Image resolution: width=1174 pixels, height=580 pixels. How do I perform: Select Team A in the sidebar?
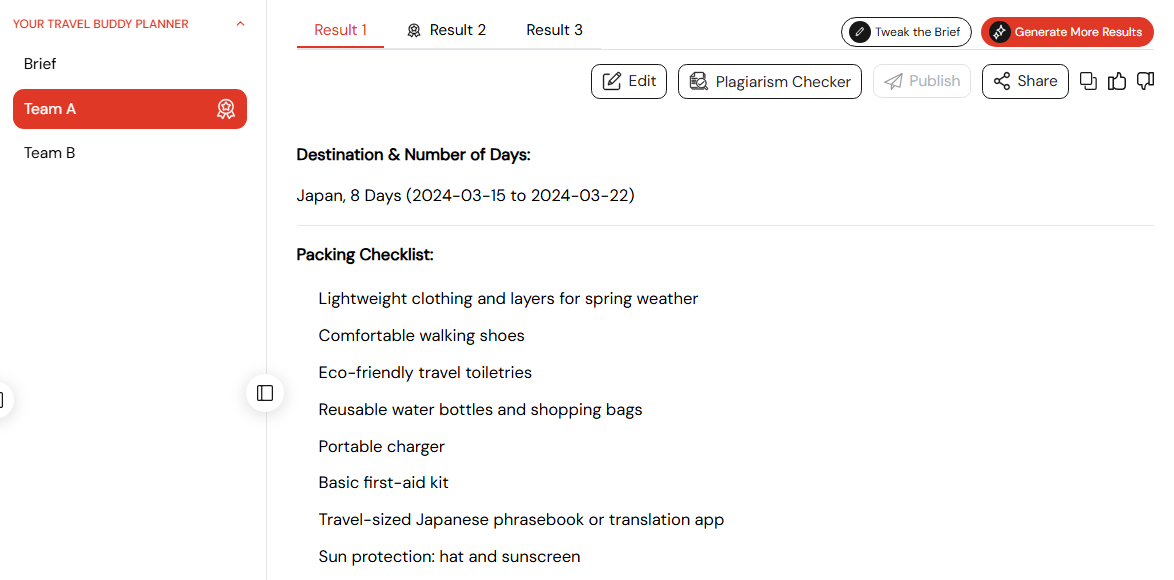pyautogui.click(x=110, y=109)
